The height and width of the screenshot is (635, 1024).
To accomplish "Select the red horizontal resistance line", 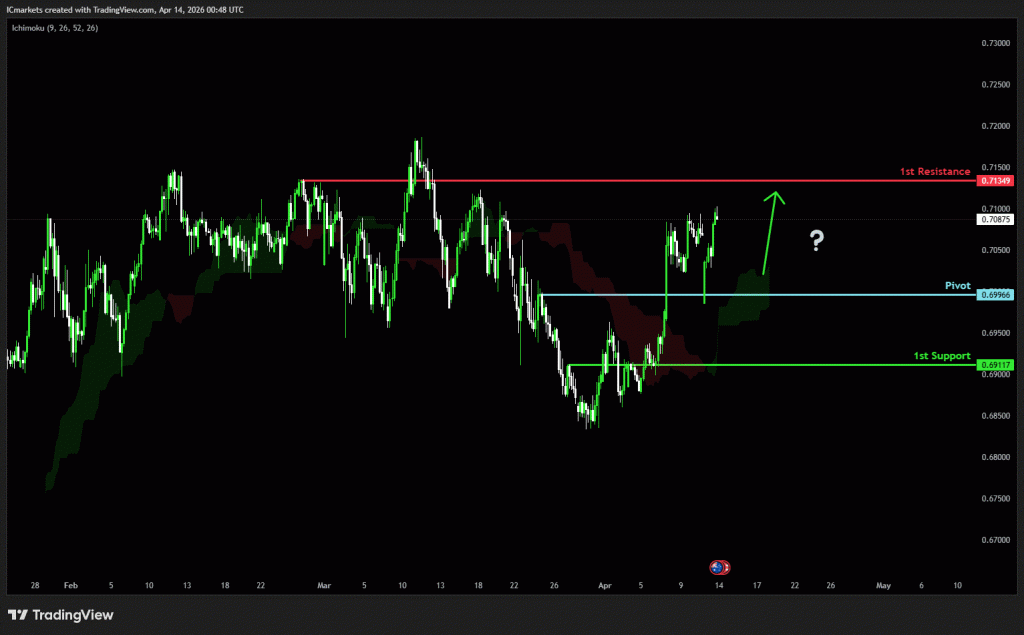I will click(x=640, y=181).
